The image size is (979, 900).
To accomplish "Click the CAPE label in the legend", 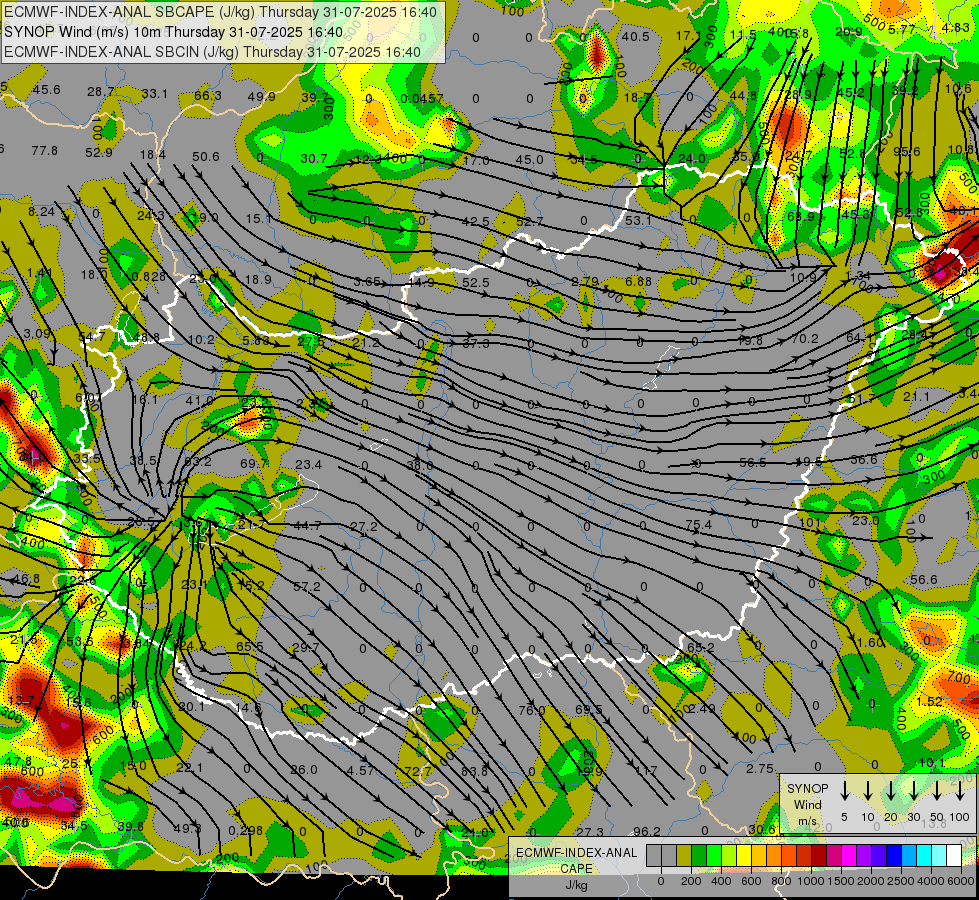I will click(576, 869).
